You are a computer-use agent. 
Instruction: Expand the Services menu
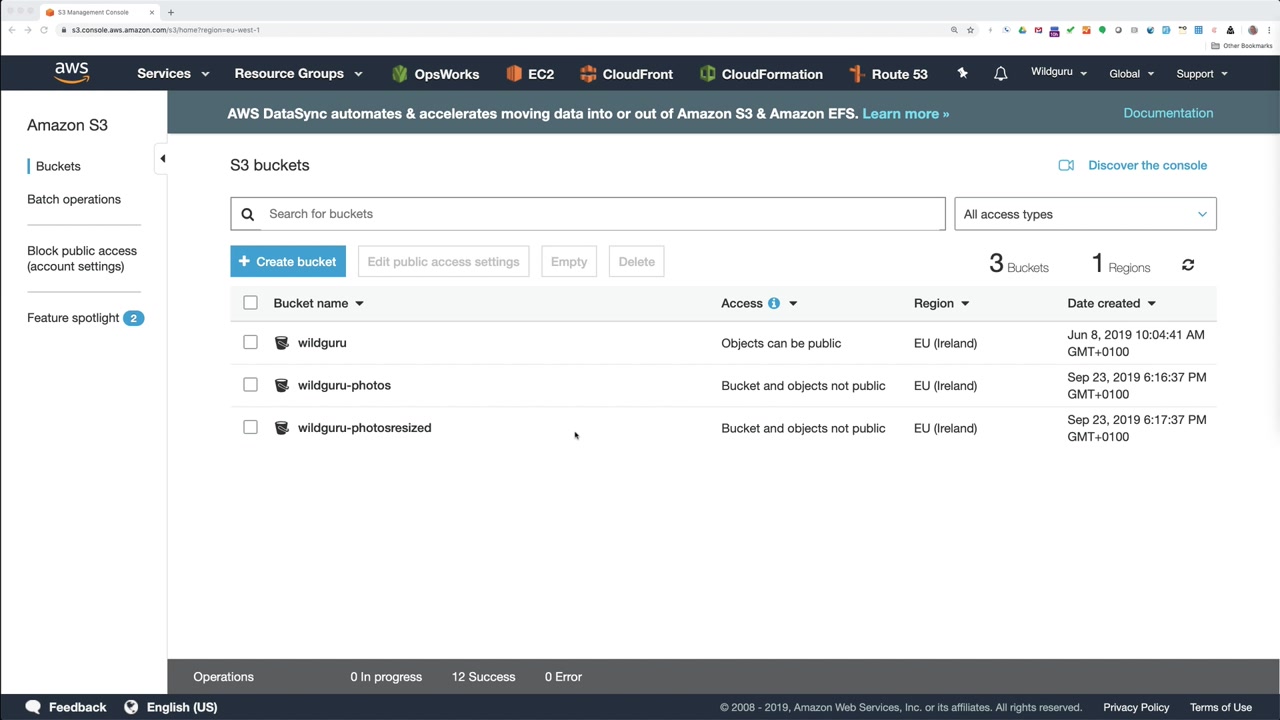173,74
